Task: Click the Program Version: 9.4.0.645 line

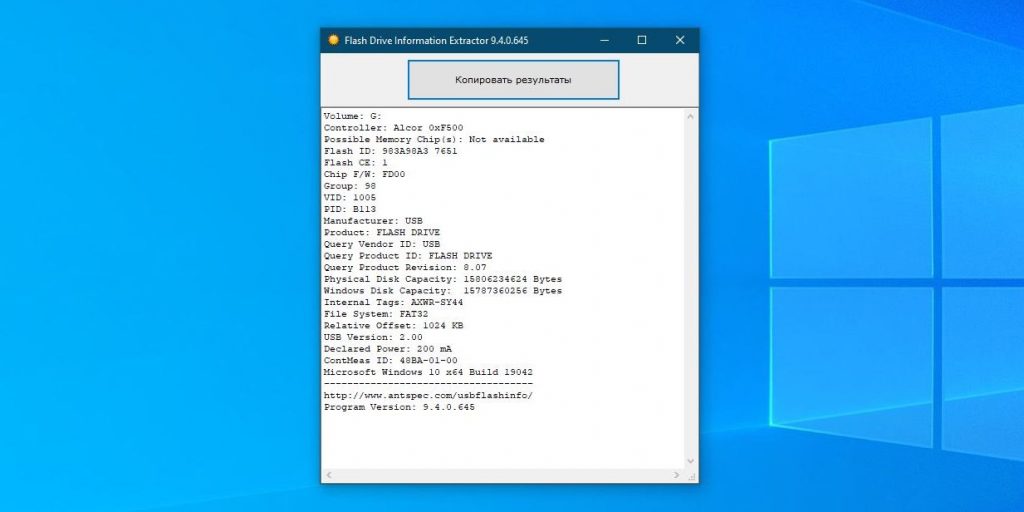Action: point(399,407)
